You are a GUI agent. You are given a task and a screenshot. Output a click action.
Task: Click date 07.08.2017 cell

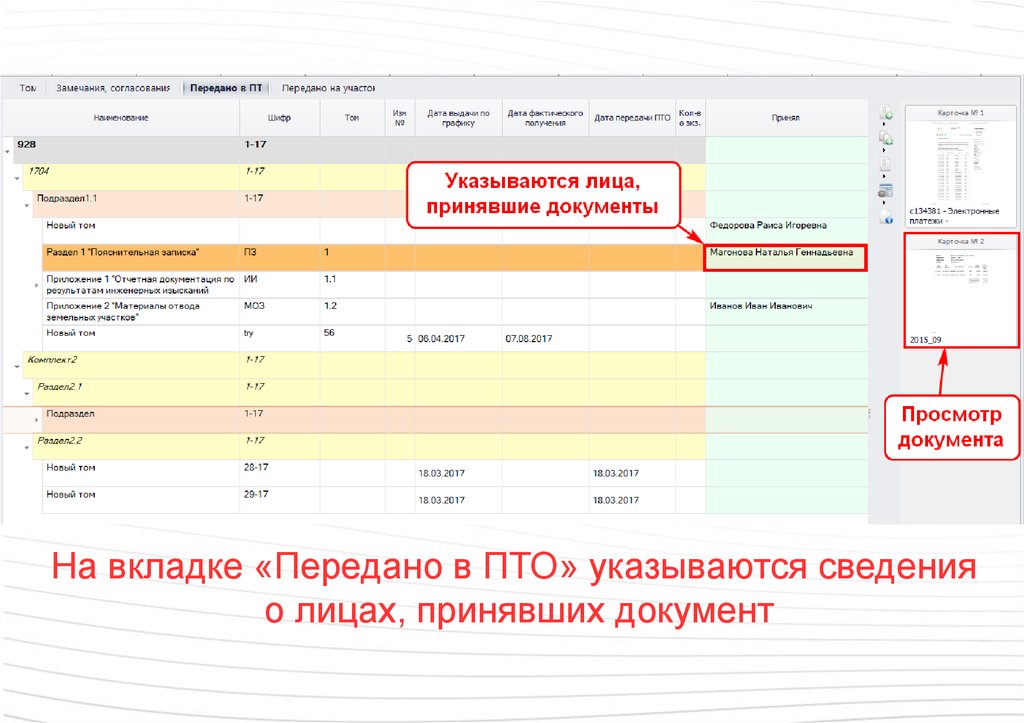point(545,338)
